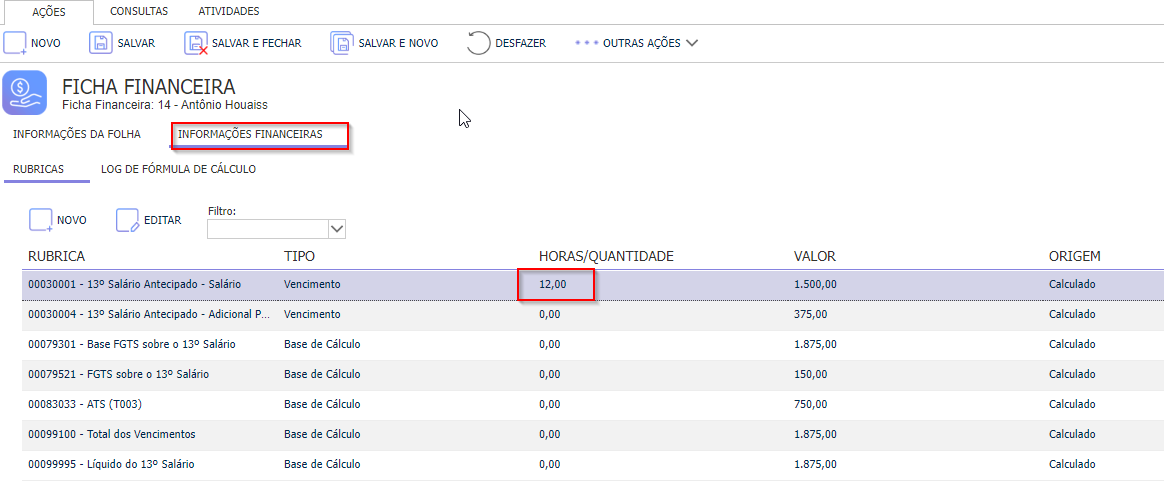Click inside the Filtro combo box field

click(x=267, y=229)
